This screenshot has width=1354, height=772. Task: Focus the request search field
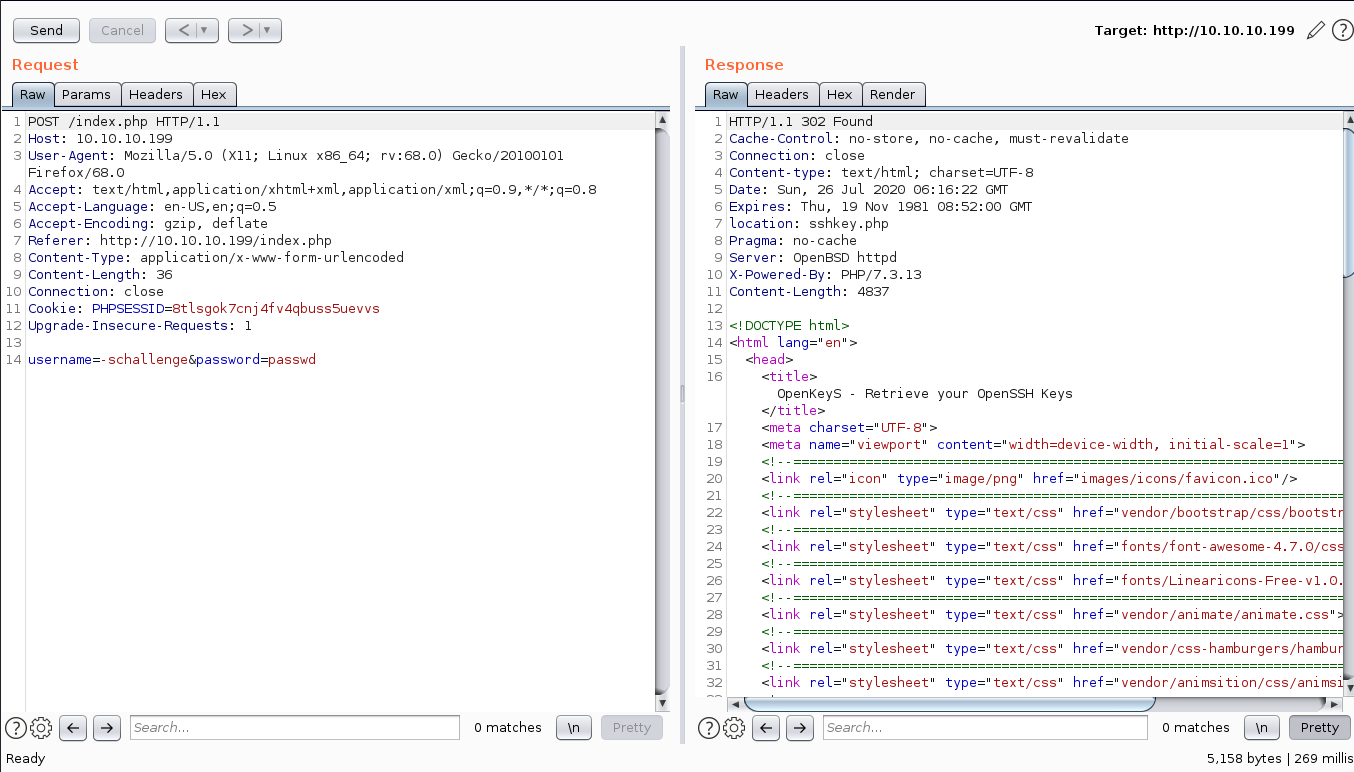295,727
